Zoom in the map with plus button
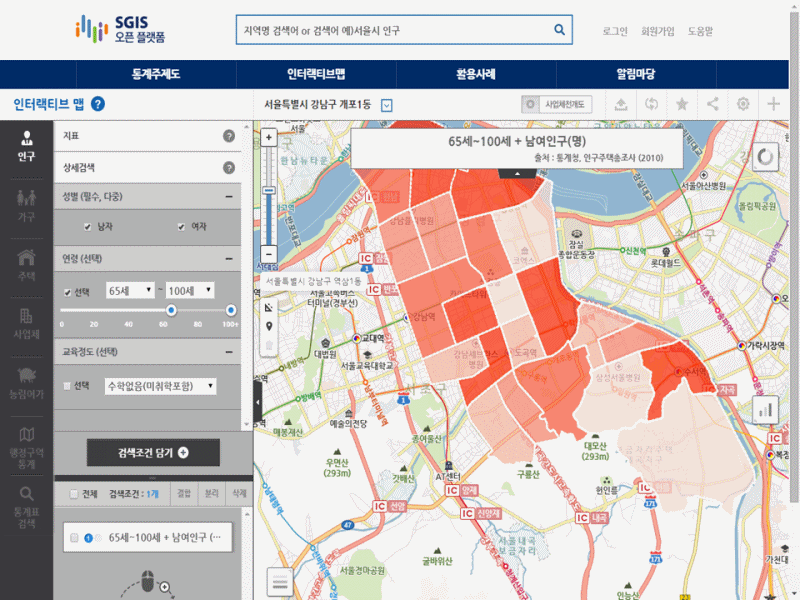Screen dimensions: 800x600 [x=268, y=138]
